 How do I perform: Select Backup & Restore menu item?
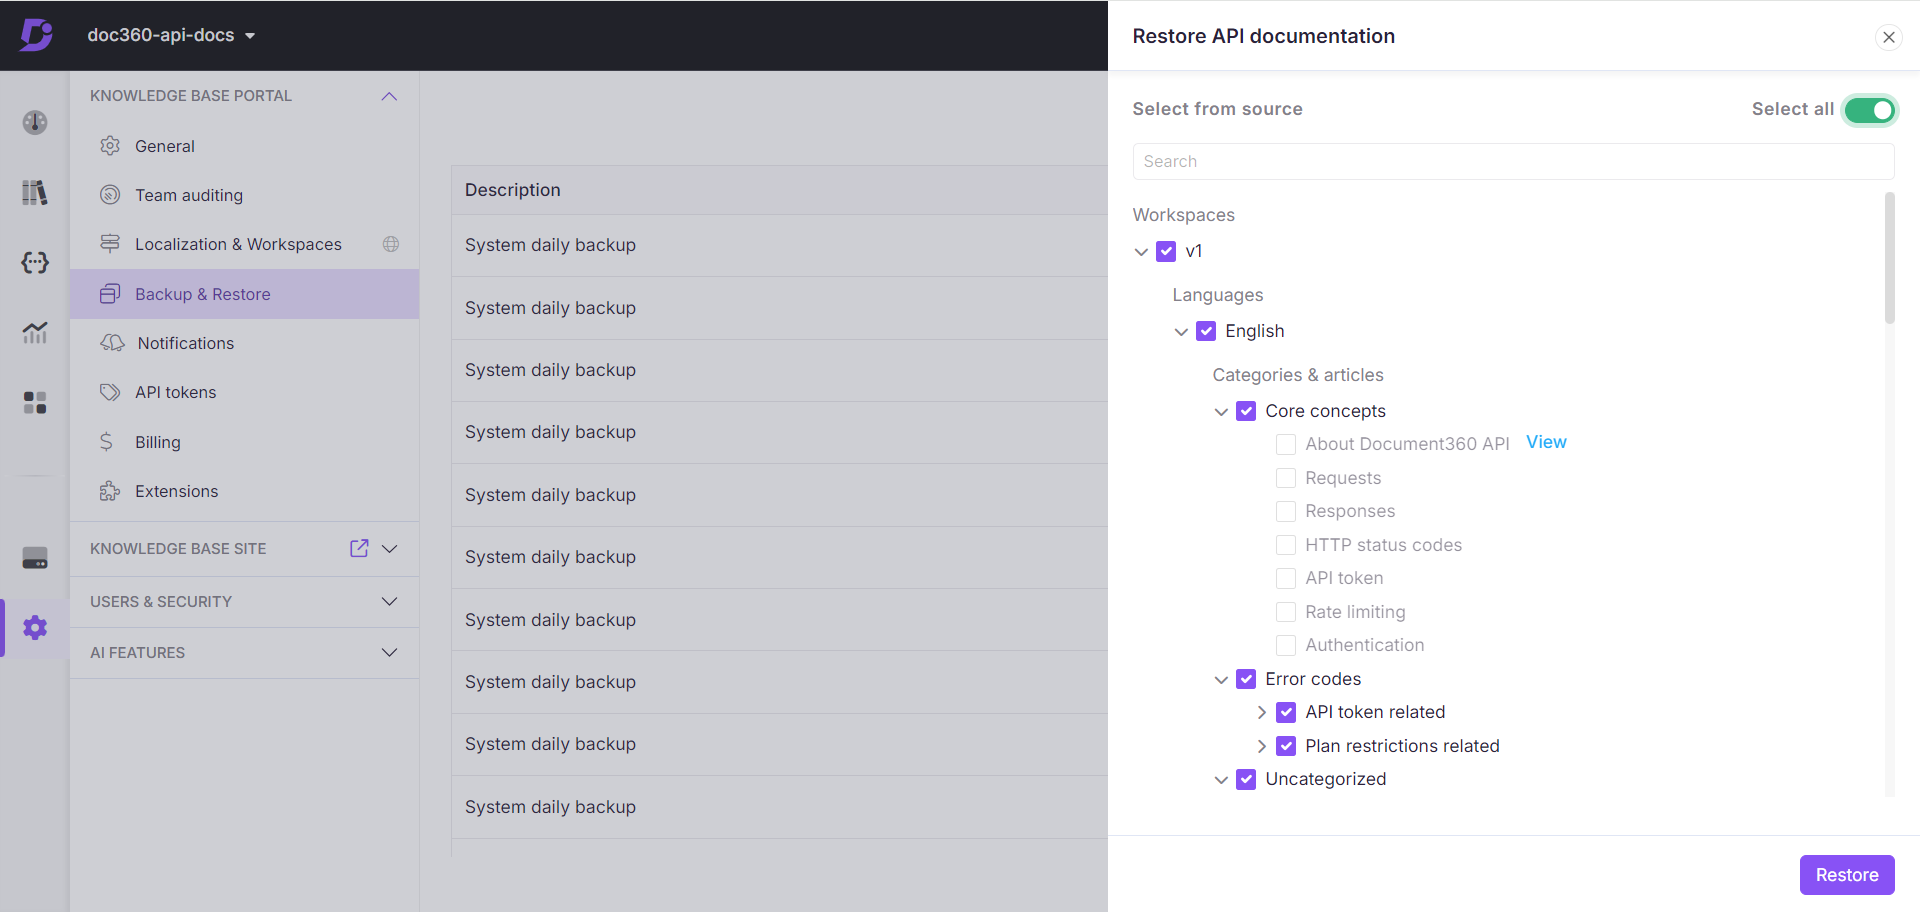(245, 294)
